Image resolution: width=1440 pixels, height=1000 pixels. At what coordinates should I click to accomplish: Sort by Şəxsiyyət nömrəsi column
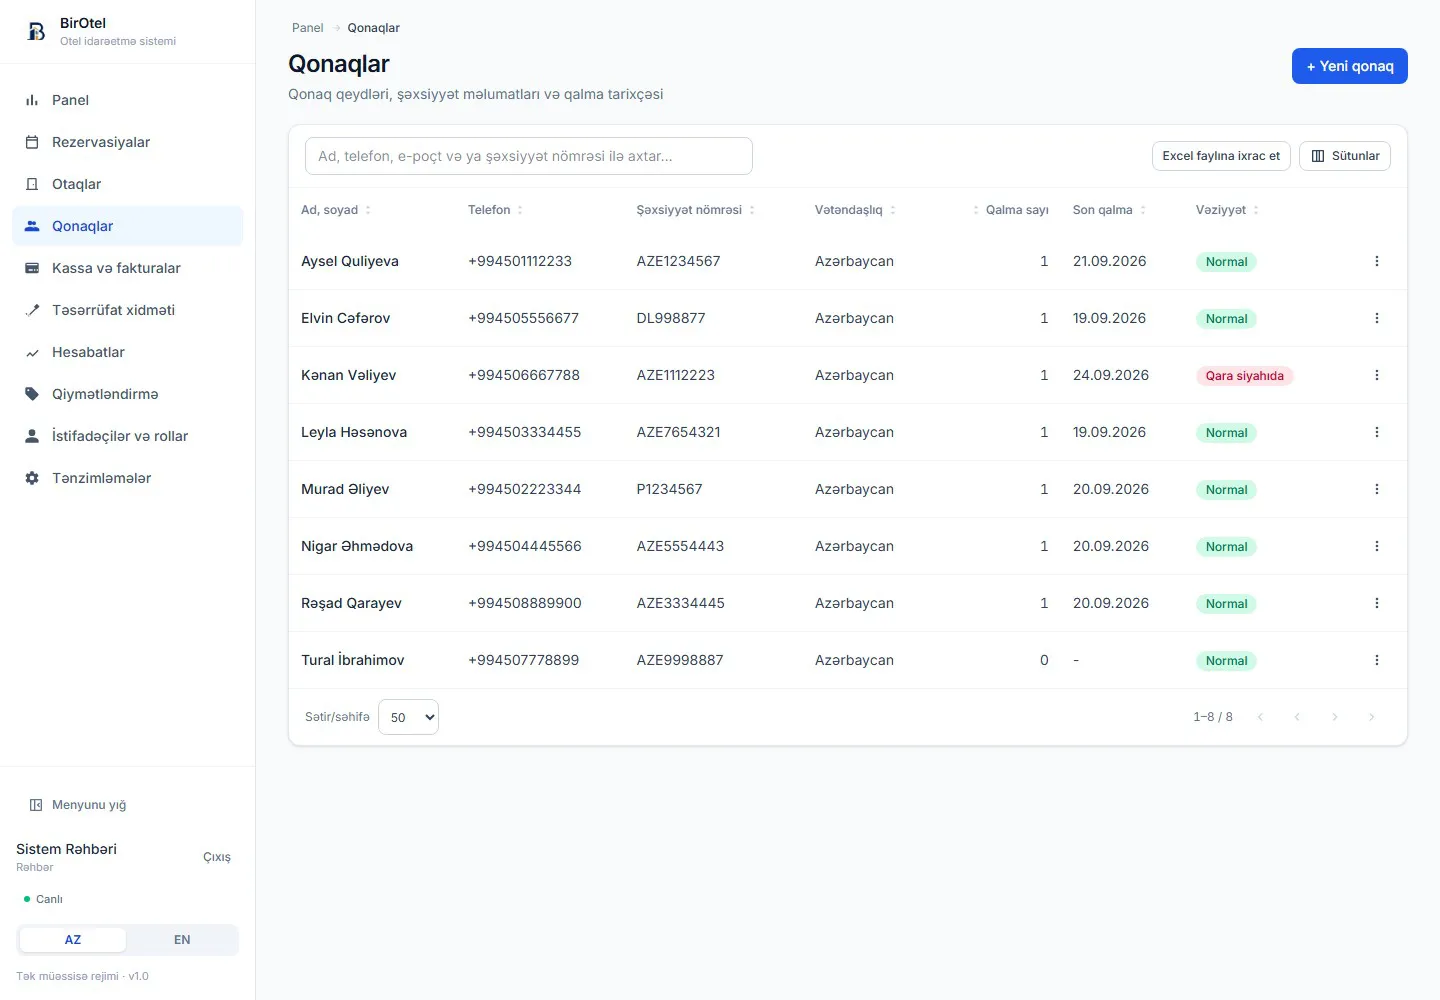tap(696, 210)
